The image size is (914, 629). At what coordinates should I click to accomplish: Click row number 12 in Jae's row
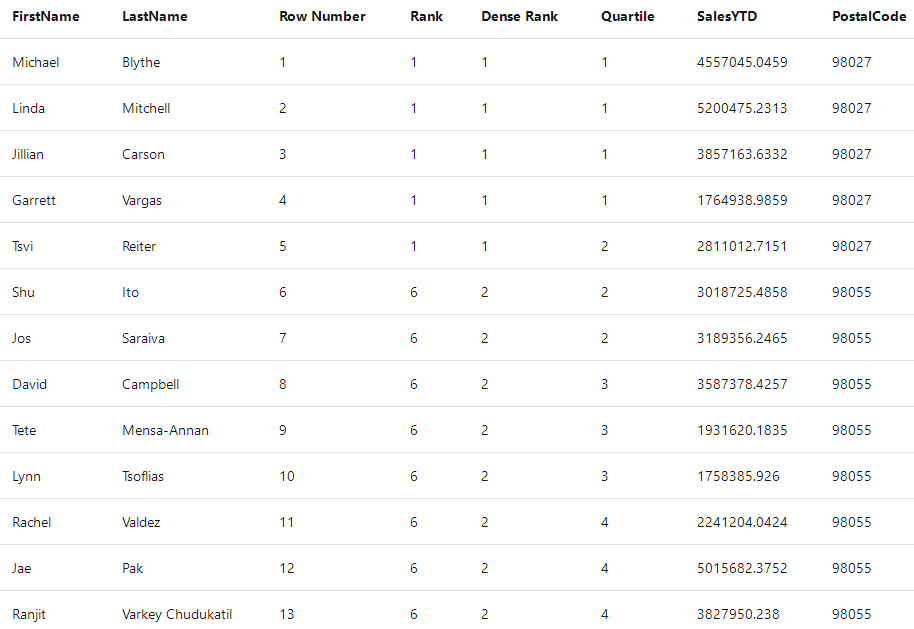(x=287, y=569)
